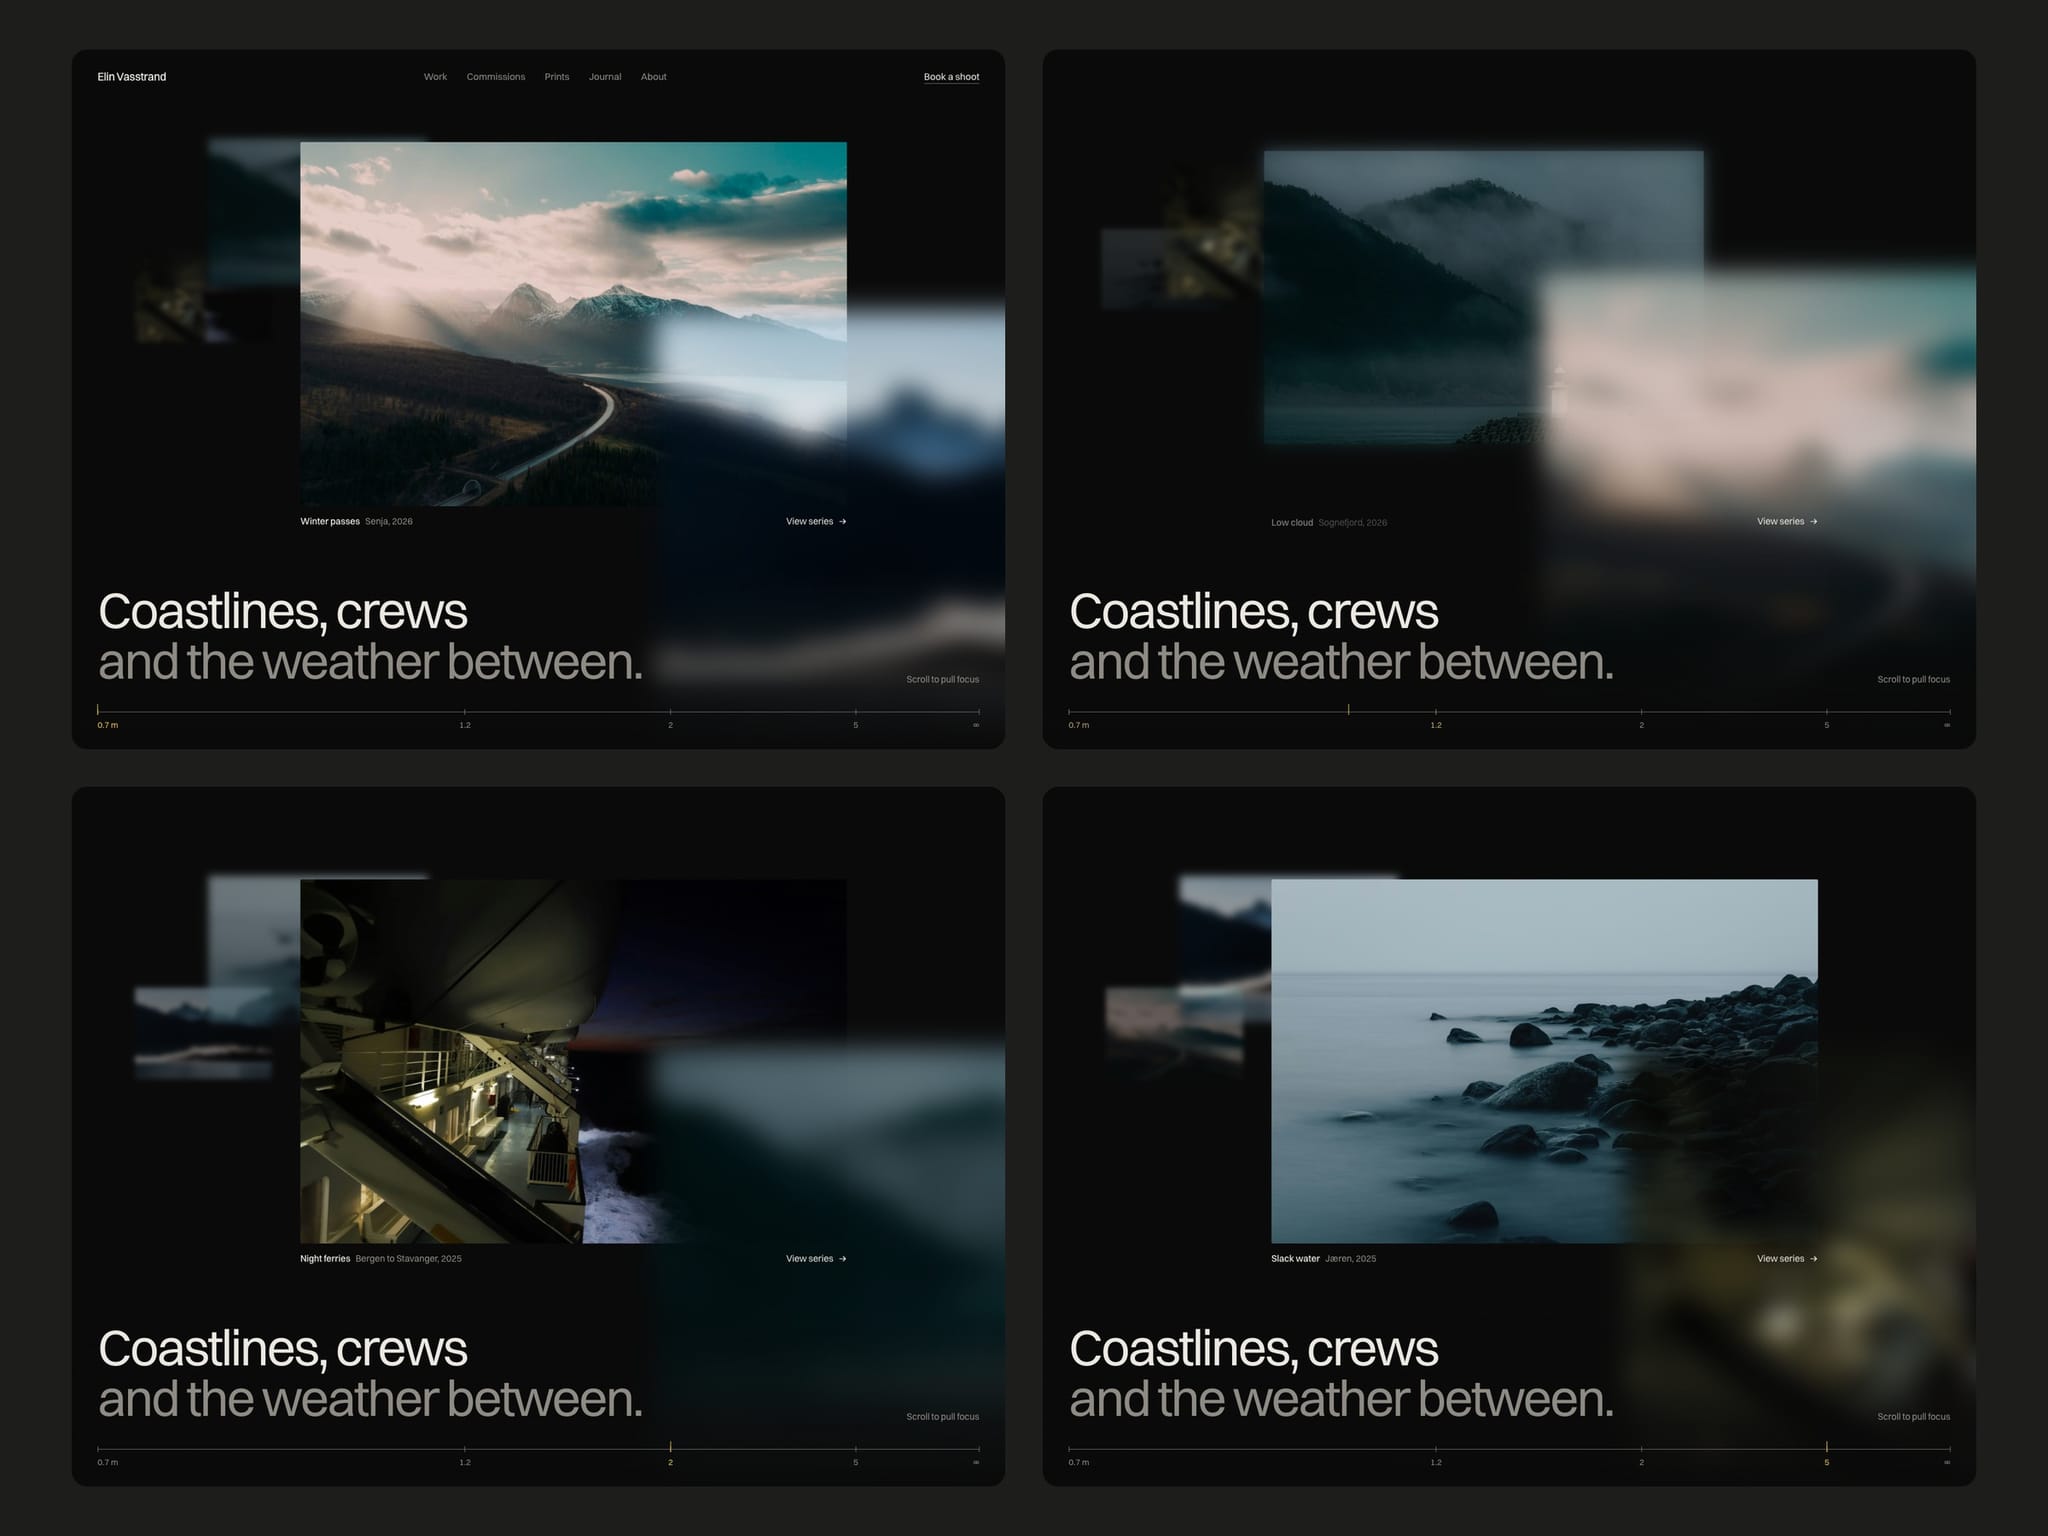The image size is (2048, 1536).
Task: Click focus handle at 5 under Slack water
Action: click(x=1826, y=1447)
